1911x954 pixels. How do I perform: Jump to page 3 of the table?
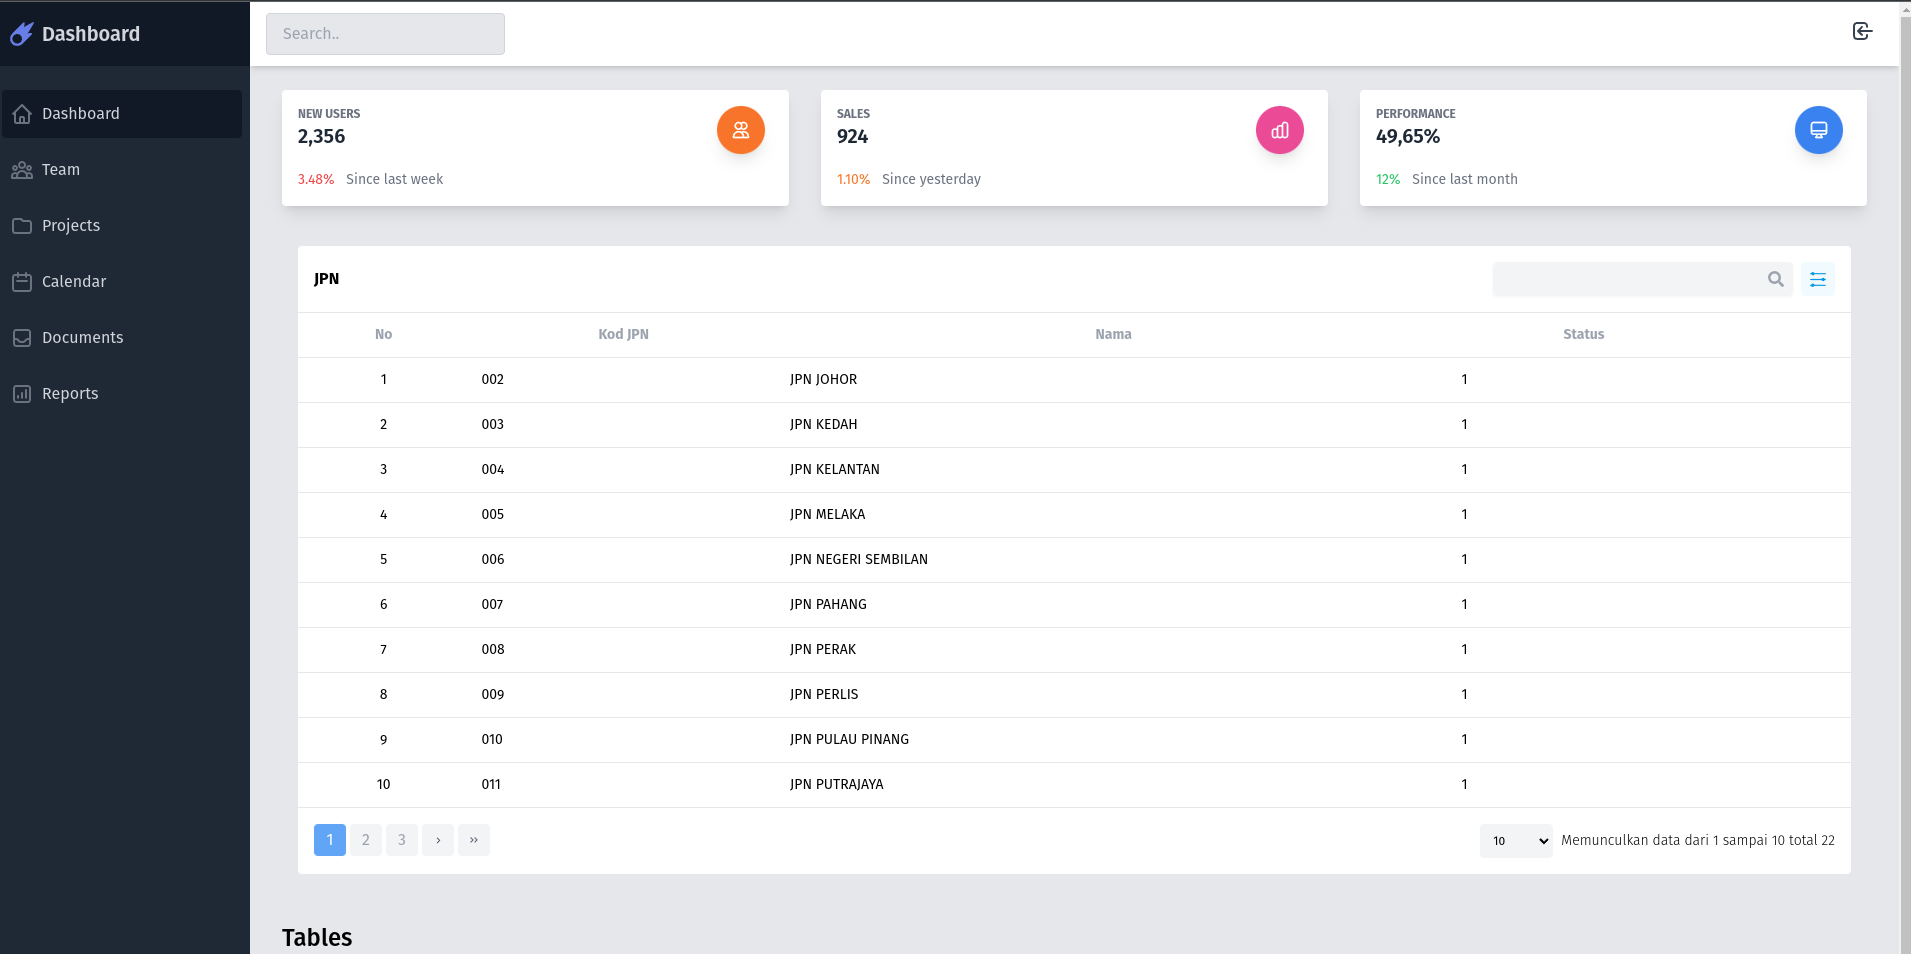(402, 840)
